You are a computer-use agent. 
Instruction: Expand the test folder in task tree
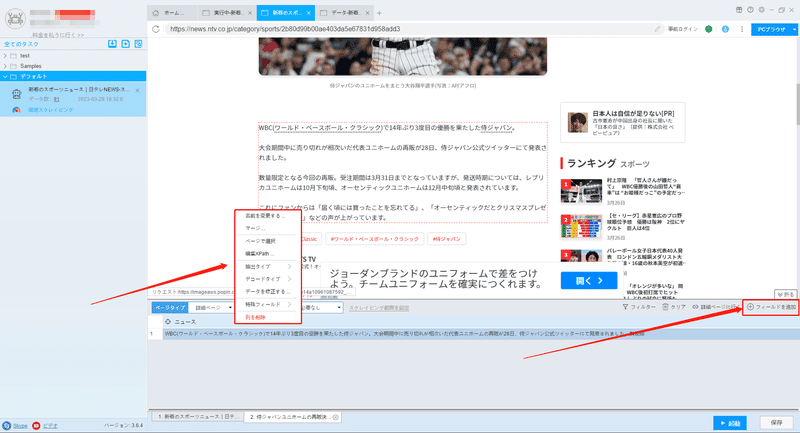[5, 56]
